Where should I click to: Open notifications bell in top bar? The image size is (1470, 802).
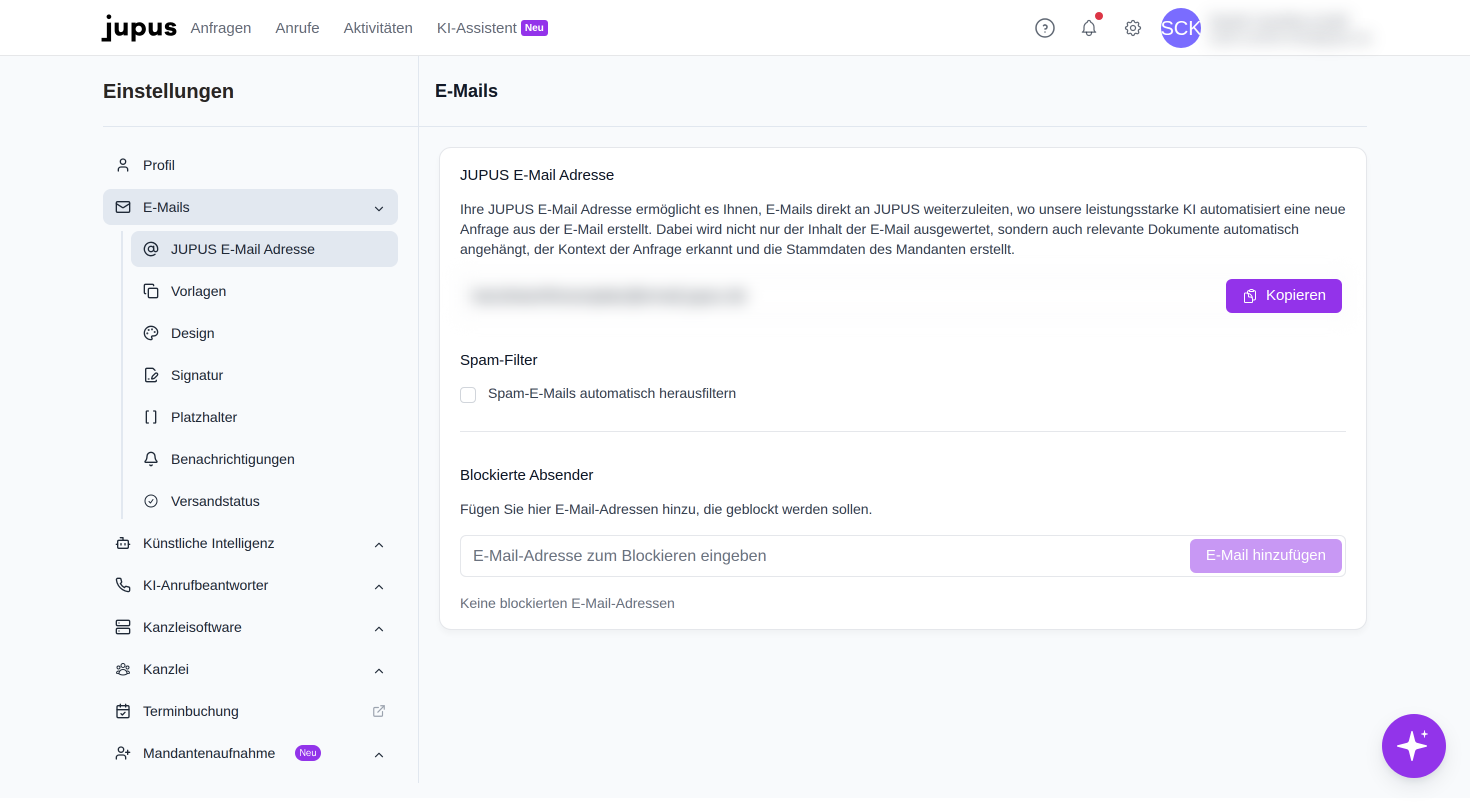[1089, 28]
